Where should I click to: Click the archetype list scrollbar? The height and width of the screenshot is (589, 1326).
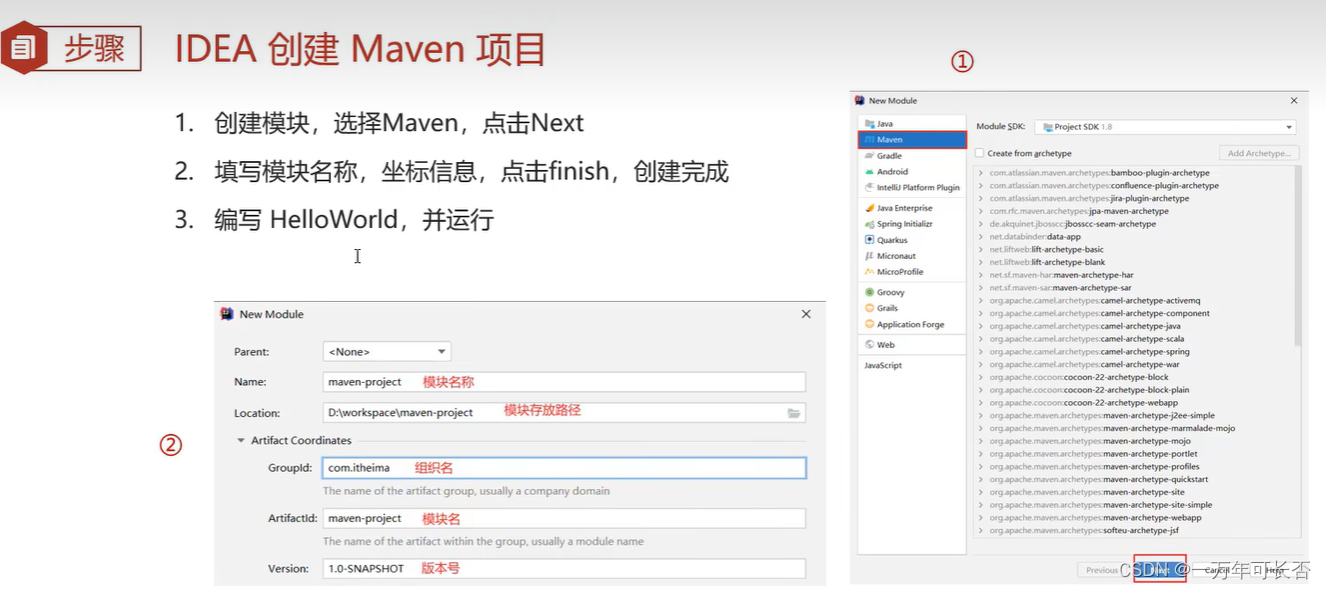1298,256
